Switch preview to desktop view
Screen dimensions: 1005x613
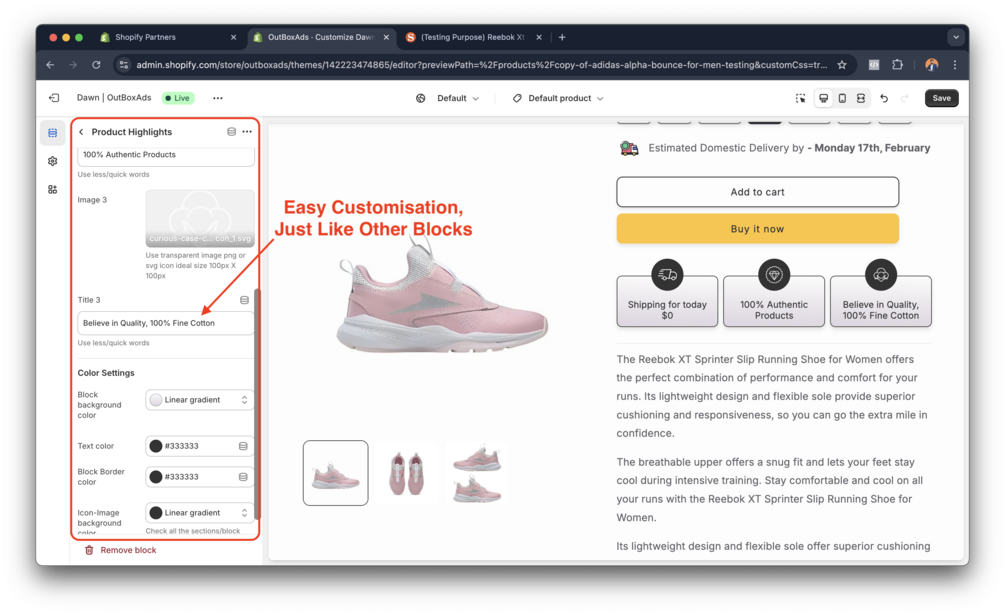click(824, 98)
